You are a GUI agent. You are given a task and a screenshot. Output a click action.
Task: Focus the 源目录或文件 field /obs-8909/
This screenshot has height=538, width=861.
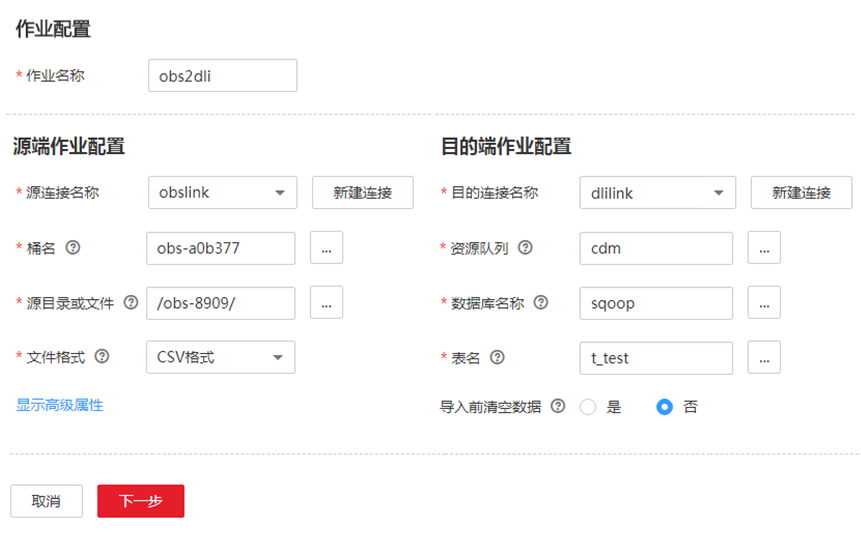221,303
